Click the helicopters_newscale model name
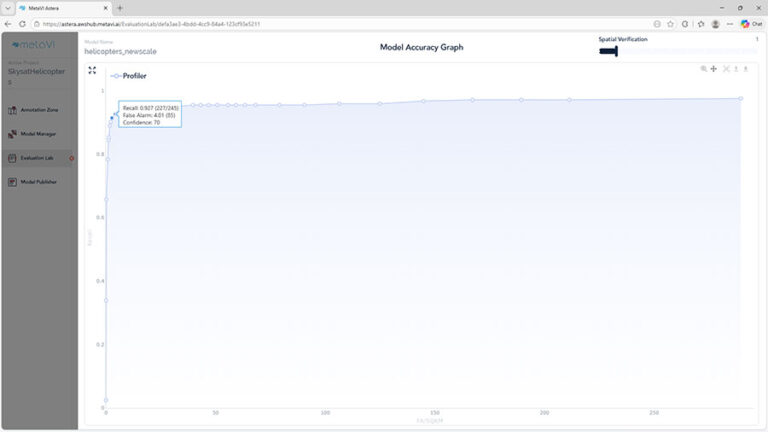 pyautogui.click(x=120, y=51)
